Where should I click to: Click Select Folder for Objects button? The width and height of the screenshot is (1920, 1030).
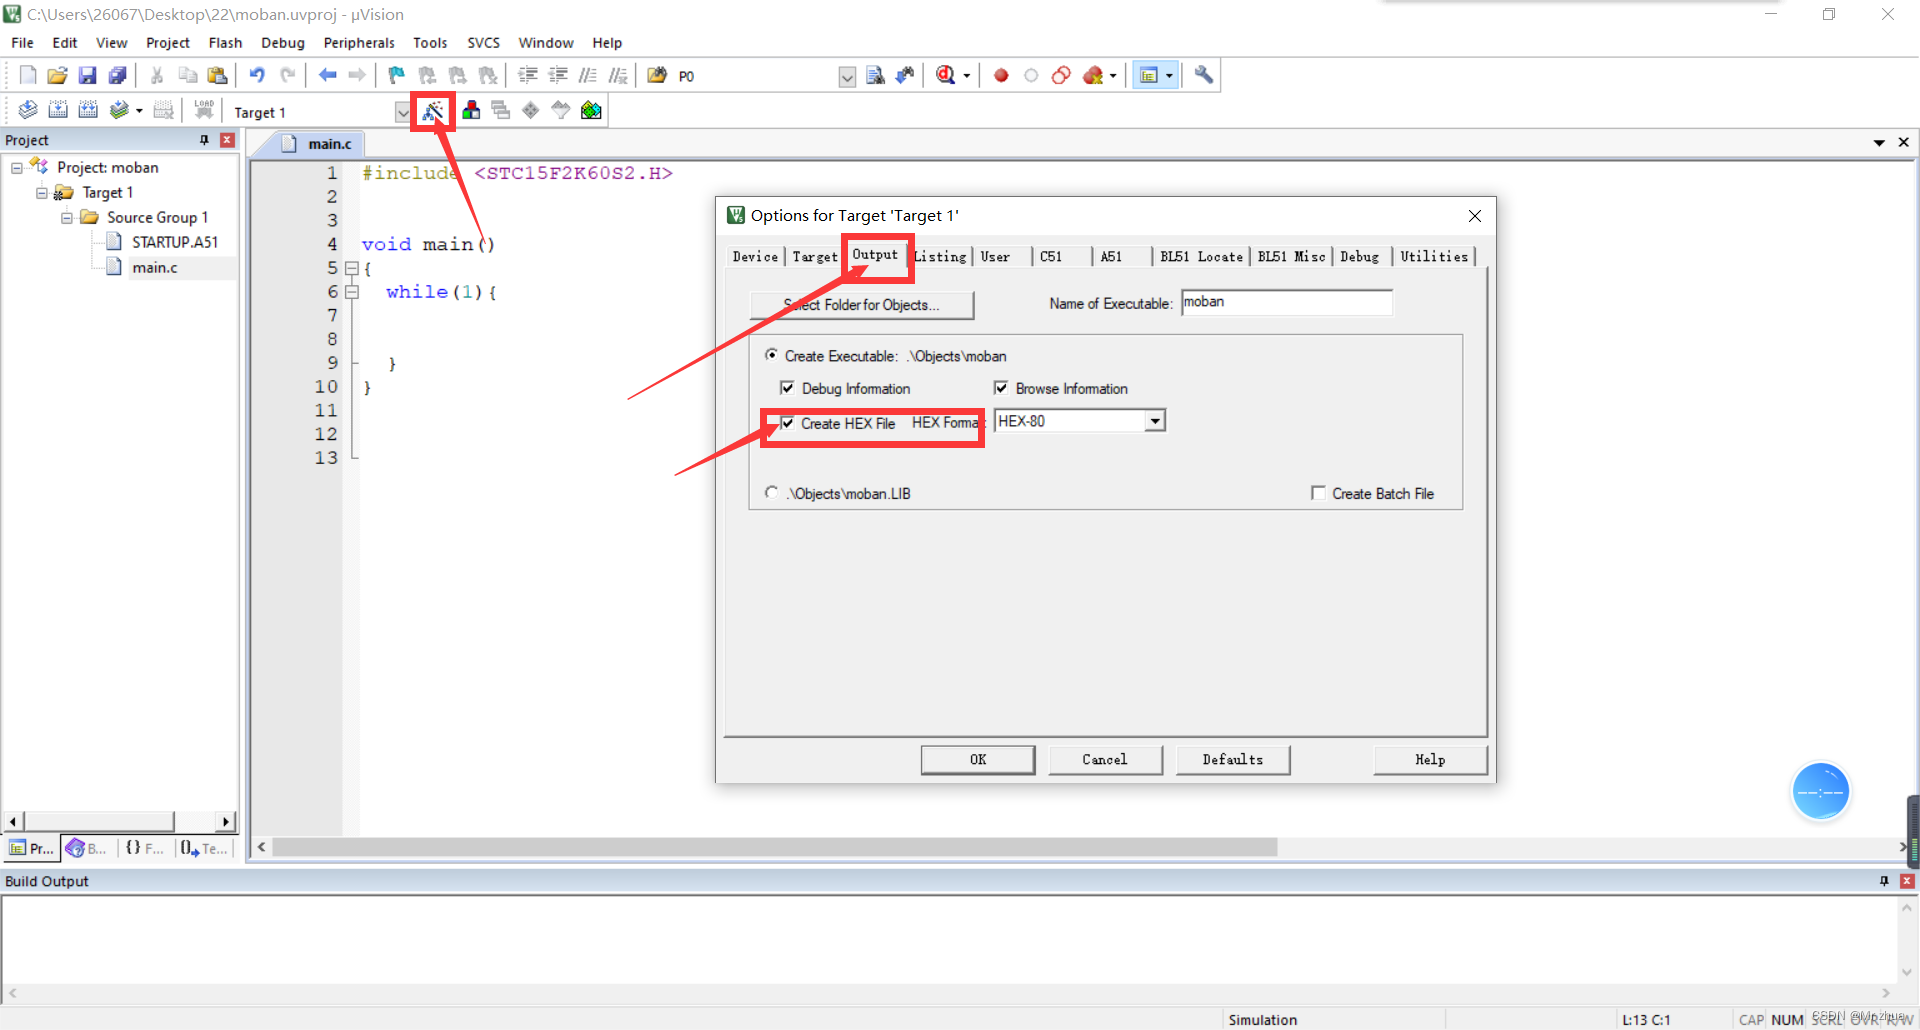pyautogui.click(x=861, y=305)
